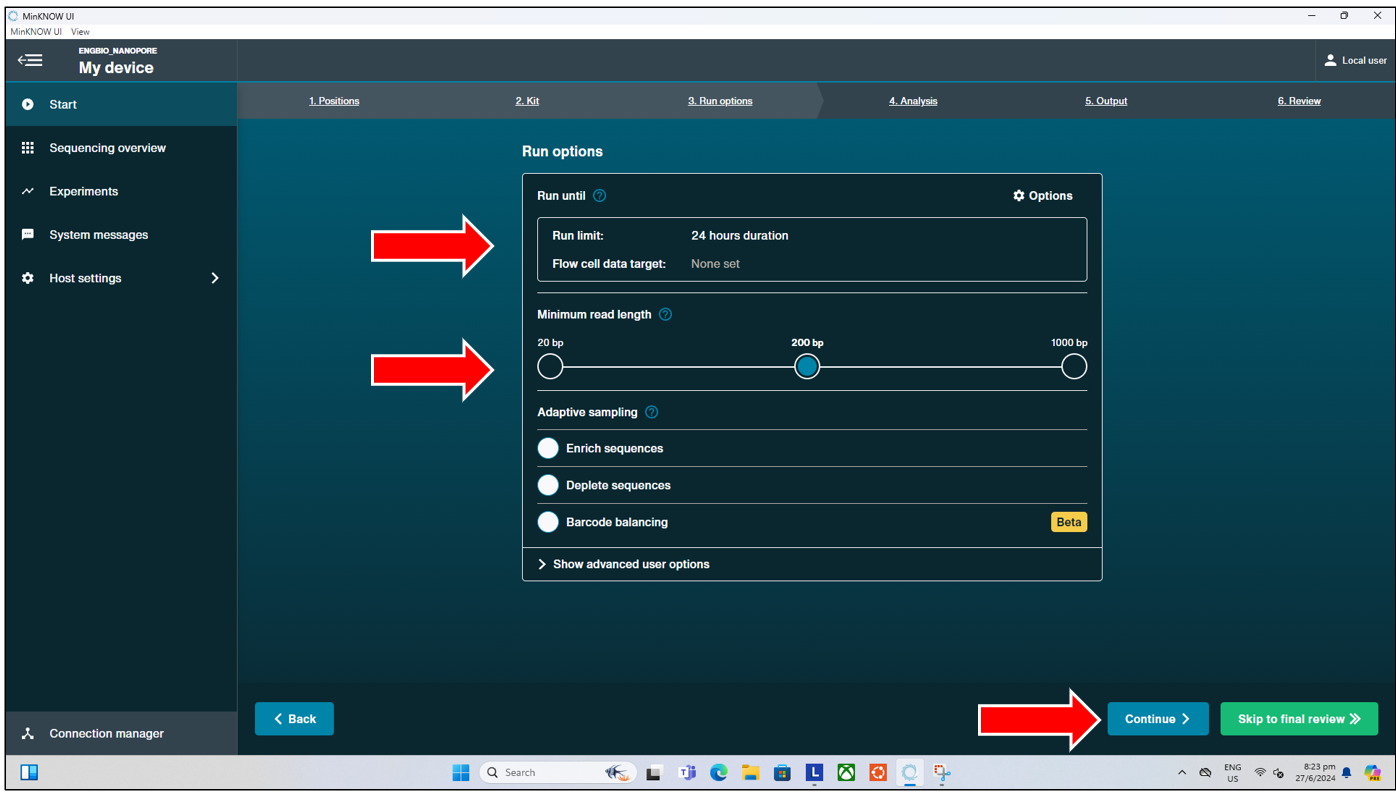The width and height of the screenshot is (1396, 792).
Task: Click the Host settings gear icon
Action: pyautogui.click(x=28, y=278)
